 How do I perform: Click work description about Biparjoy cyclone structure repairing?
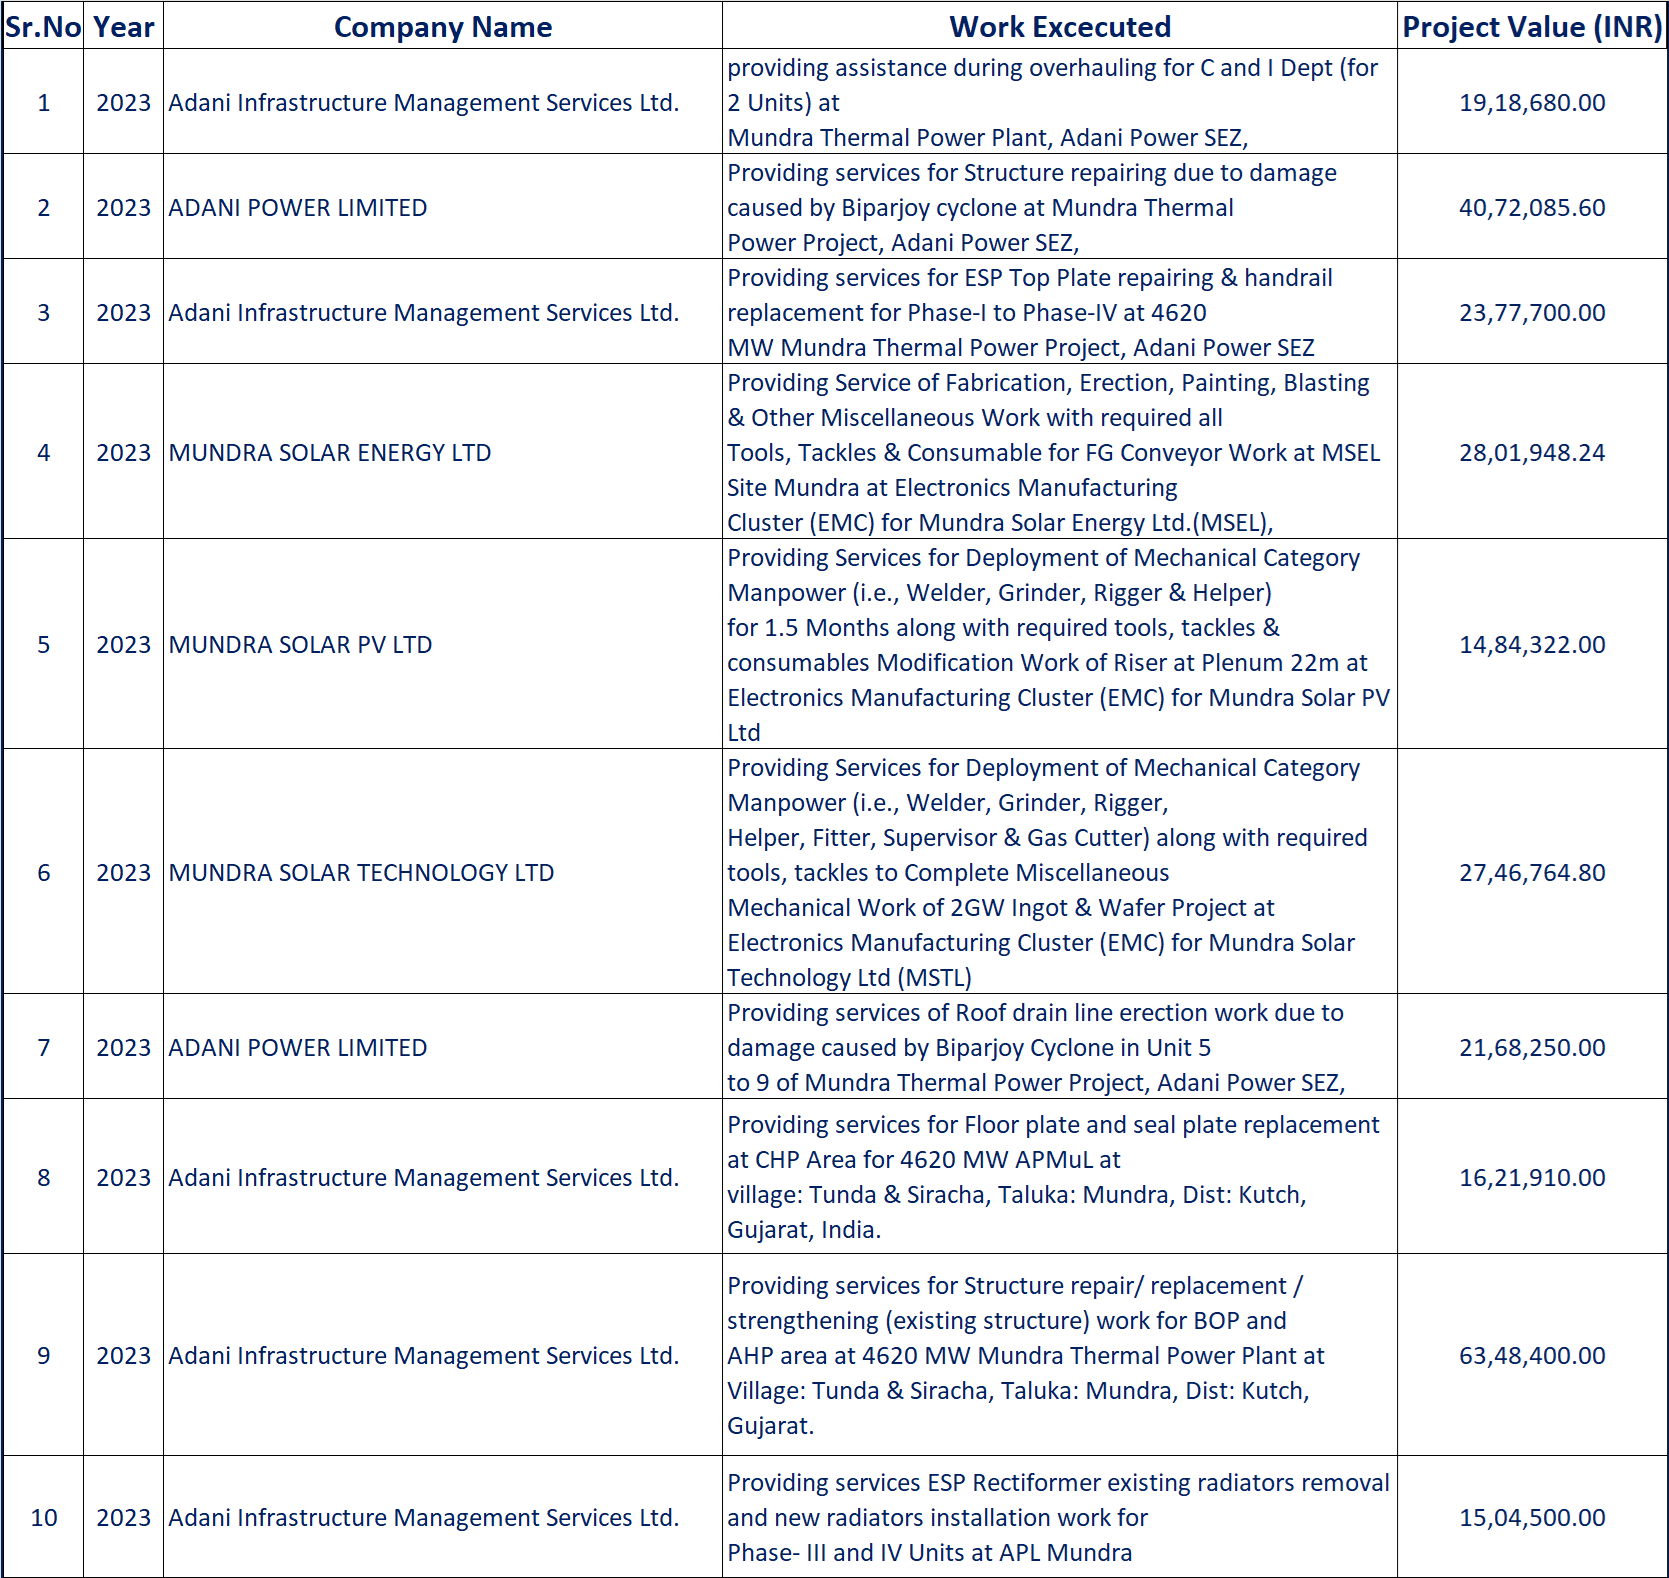pos(1060,207)
